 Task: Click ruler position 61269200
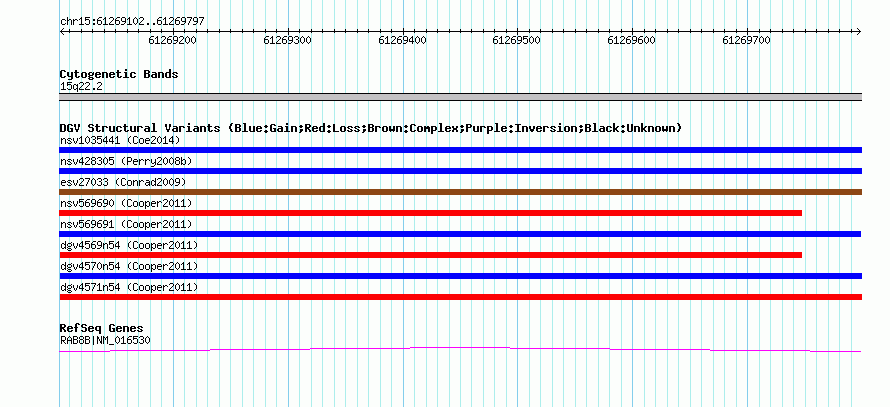173,40
